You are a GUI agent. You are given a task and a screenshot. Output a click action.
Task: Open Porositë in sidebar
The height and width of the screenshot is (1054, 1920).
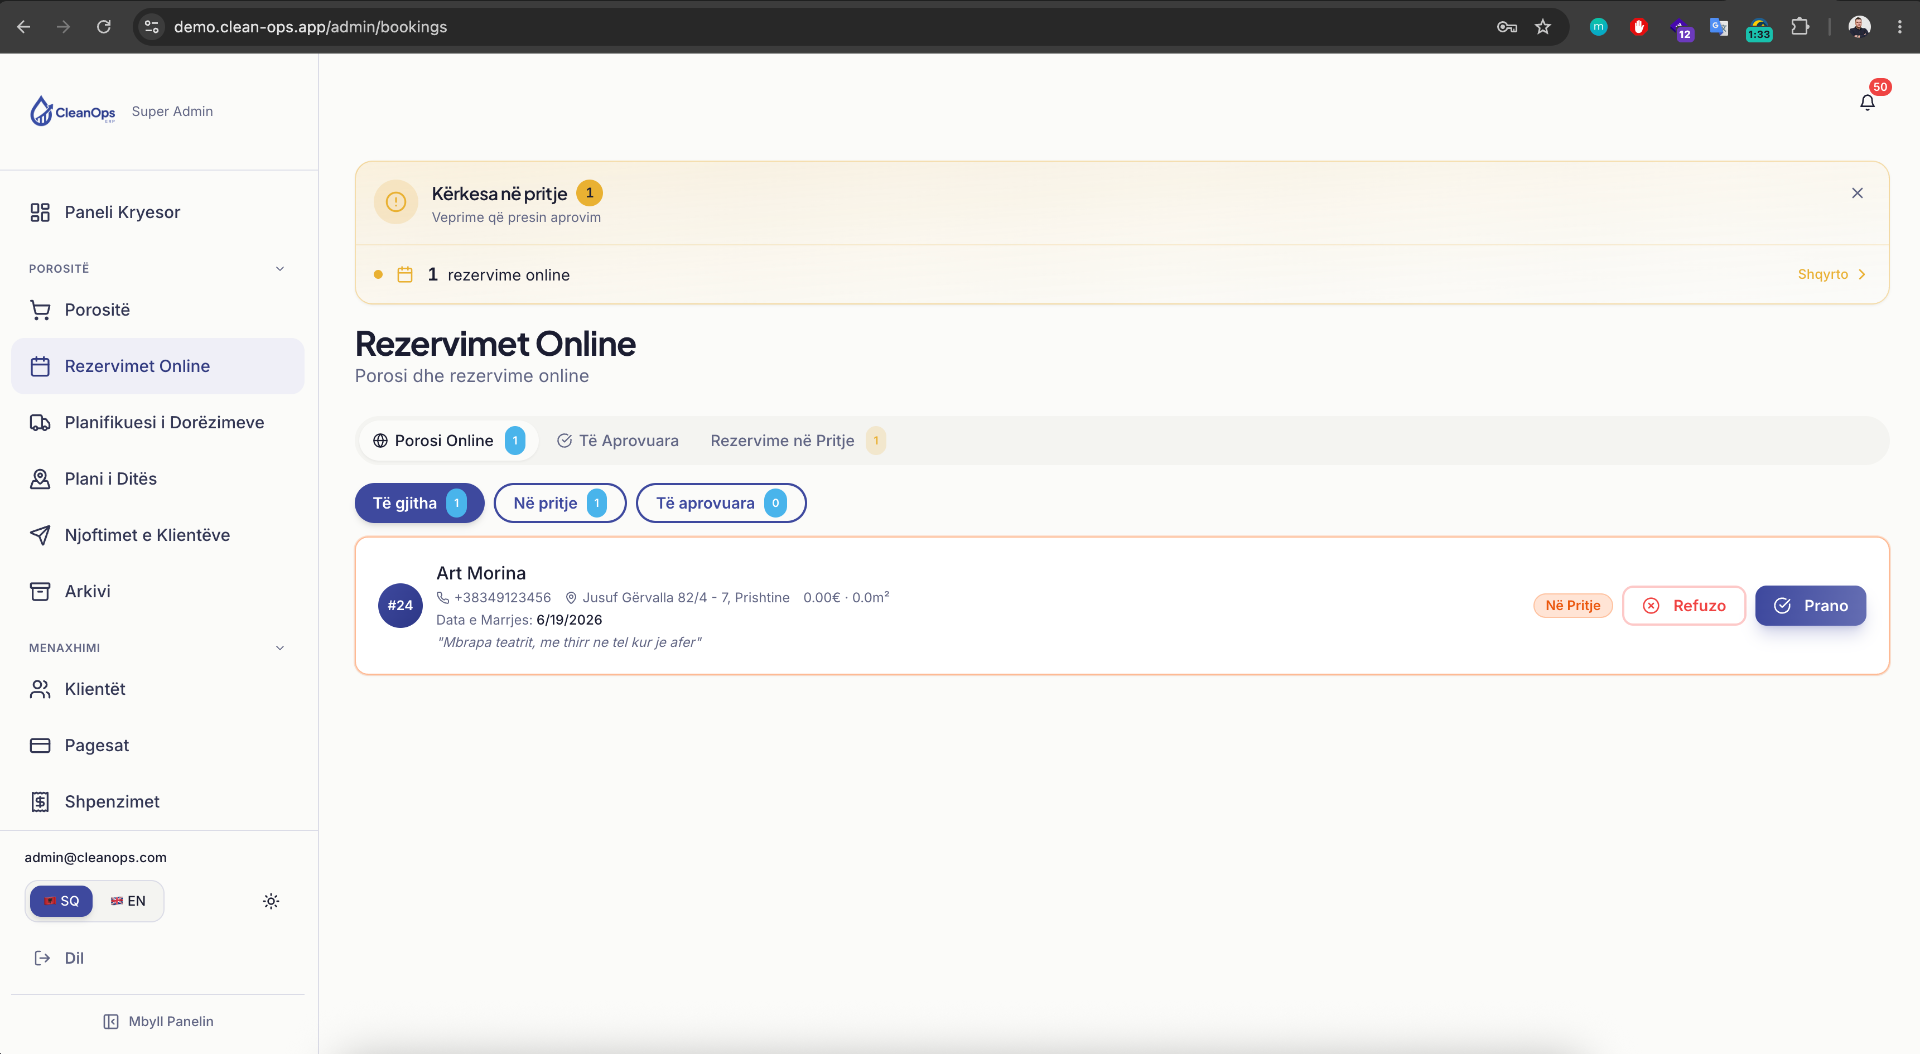point(158,310)
